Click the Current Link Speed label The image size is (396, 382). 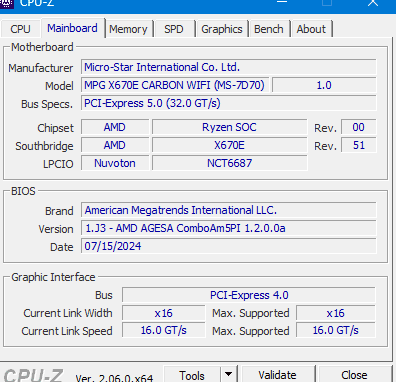pos(67,331)
